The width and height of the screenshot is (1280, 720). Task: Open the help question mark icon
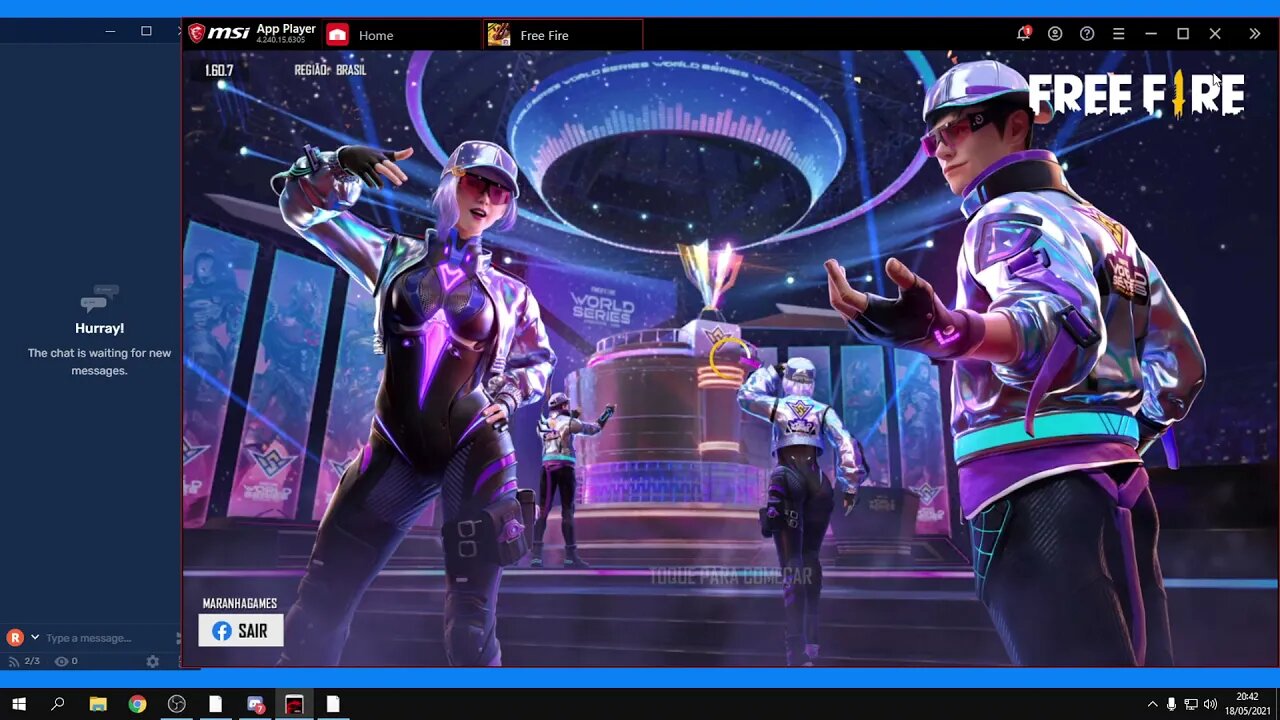(1087, 34)
